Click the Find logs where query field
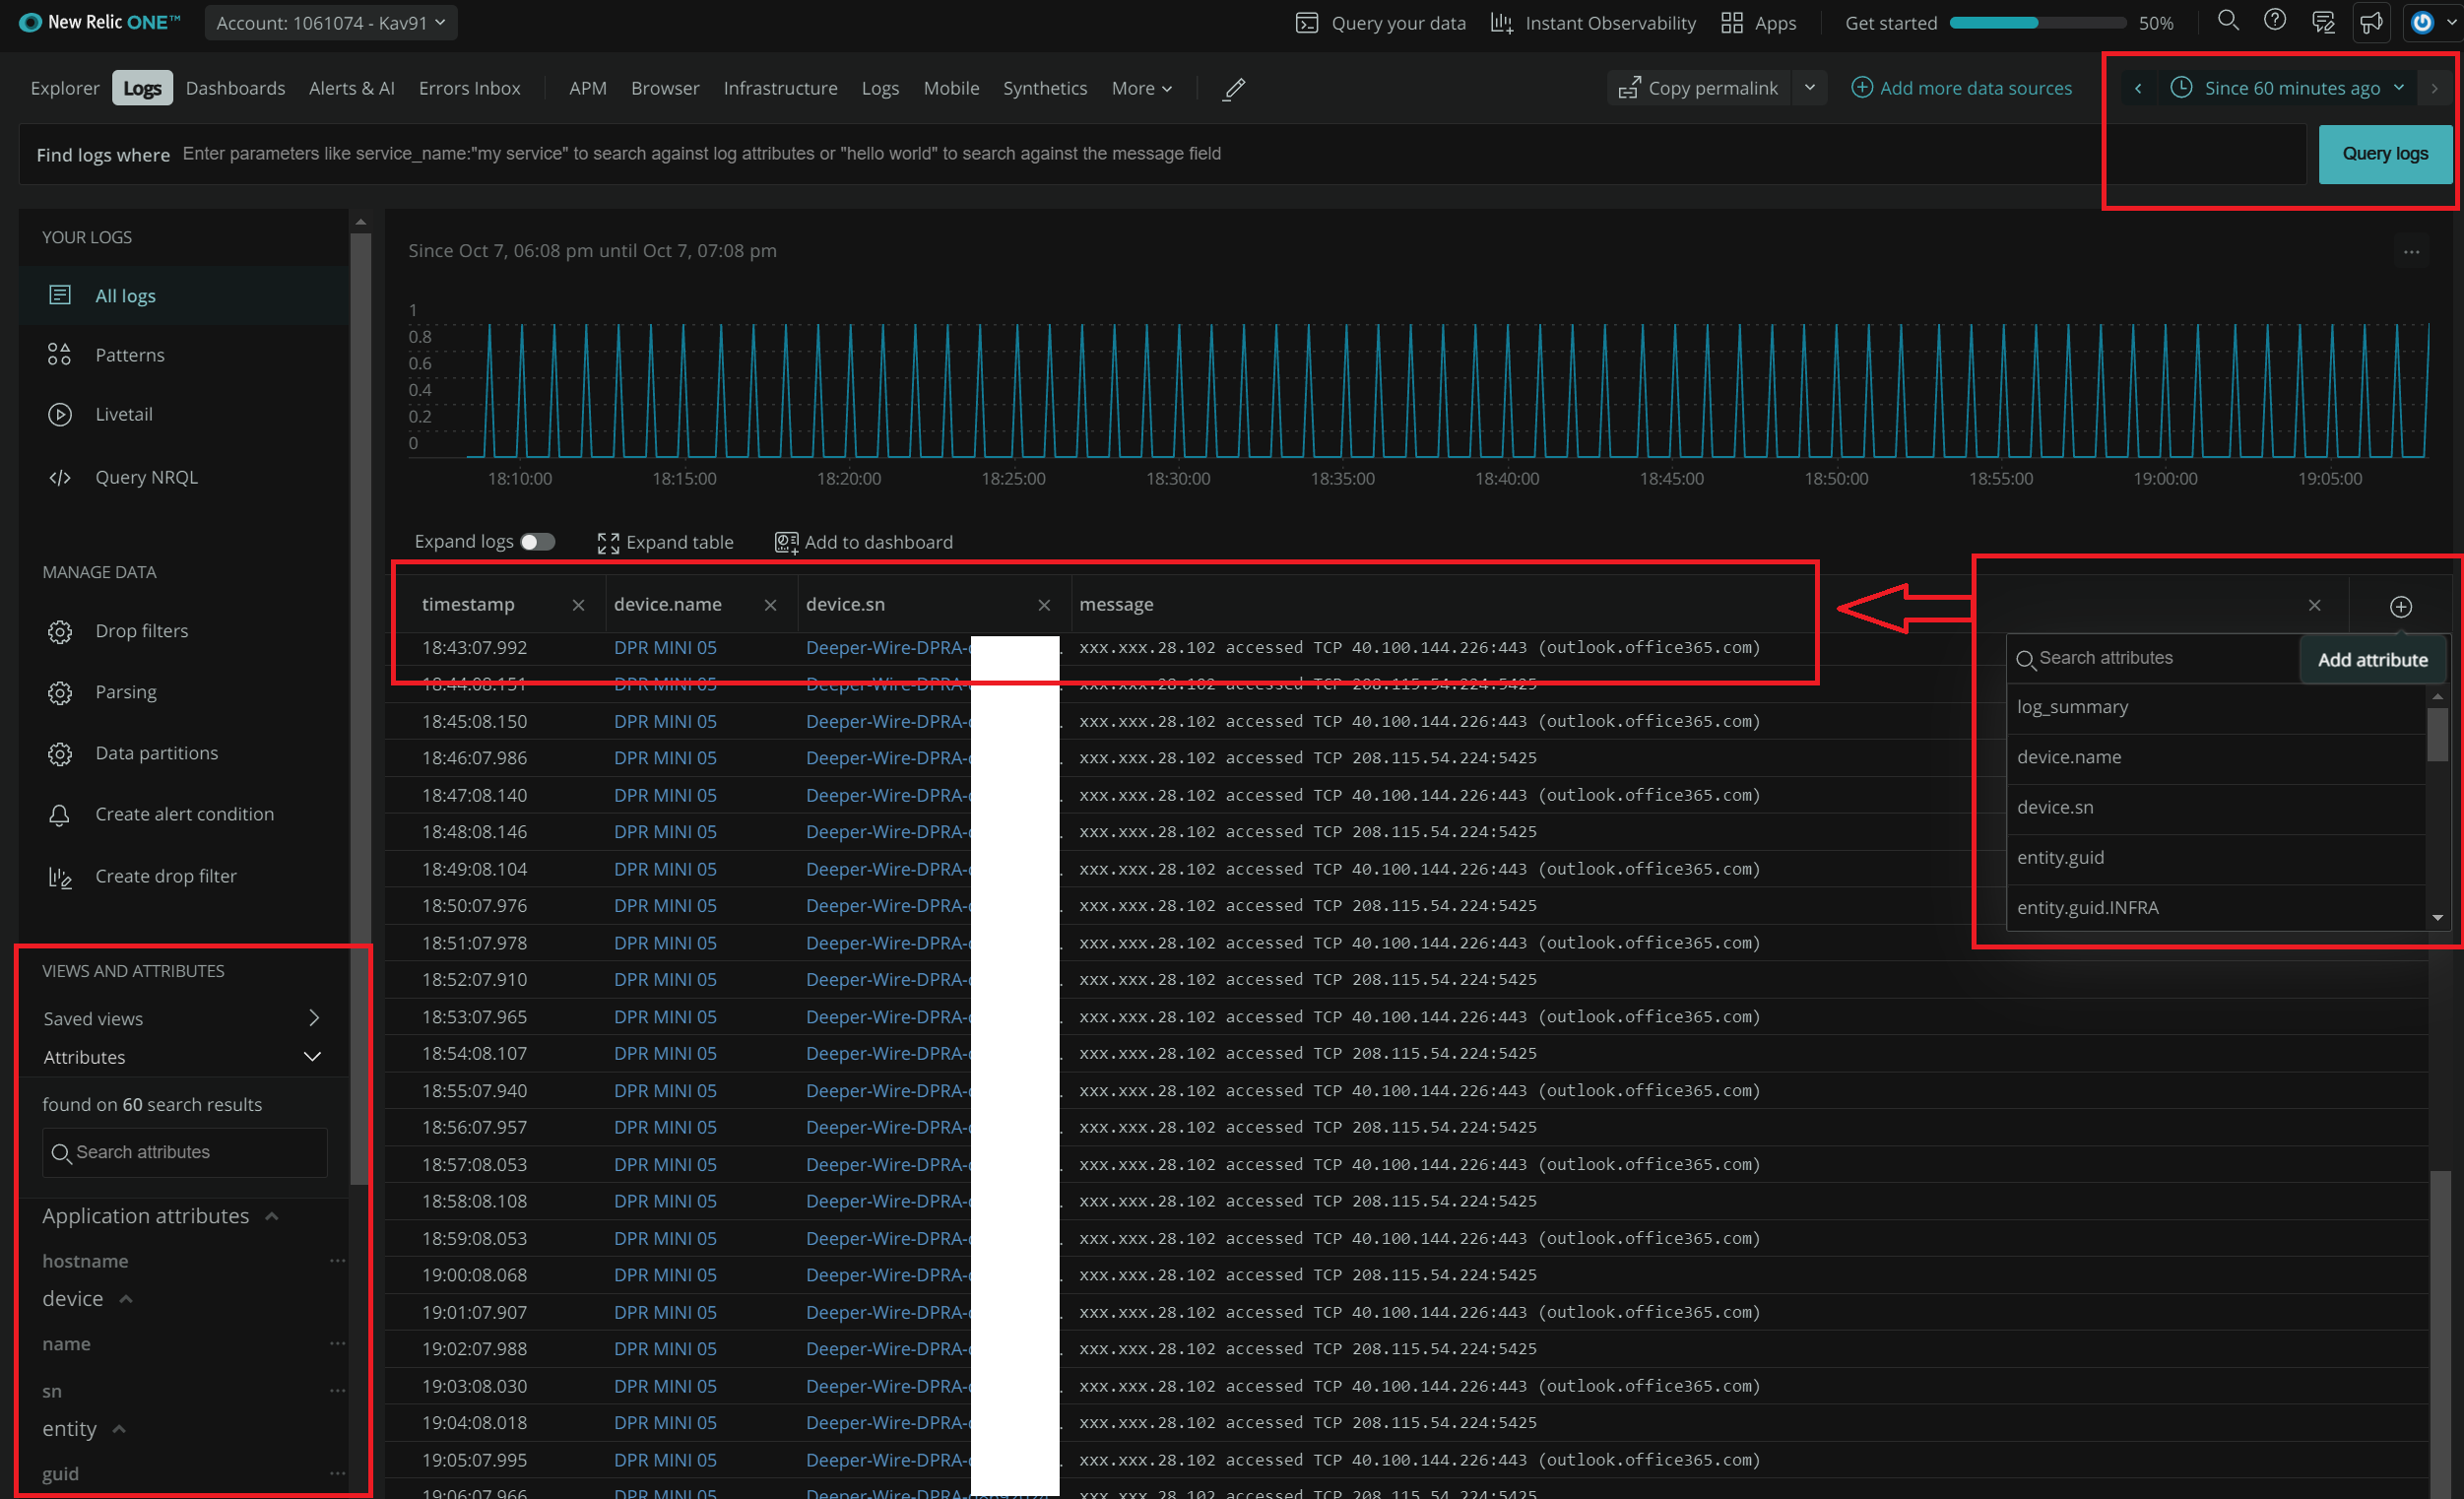This screenshot has height=1499, width=2464. pyautogui.click(x=1100, y=154)
